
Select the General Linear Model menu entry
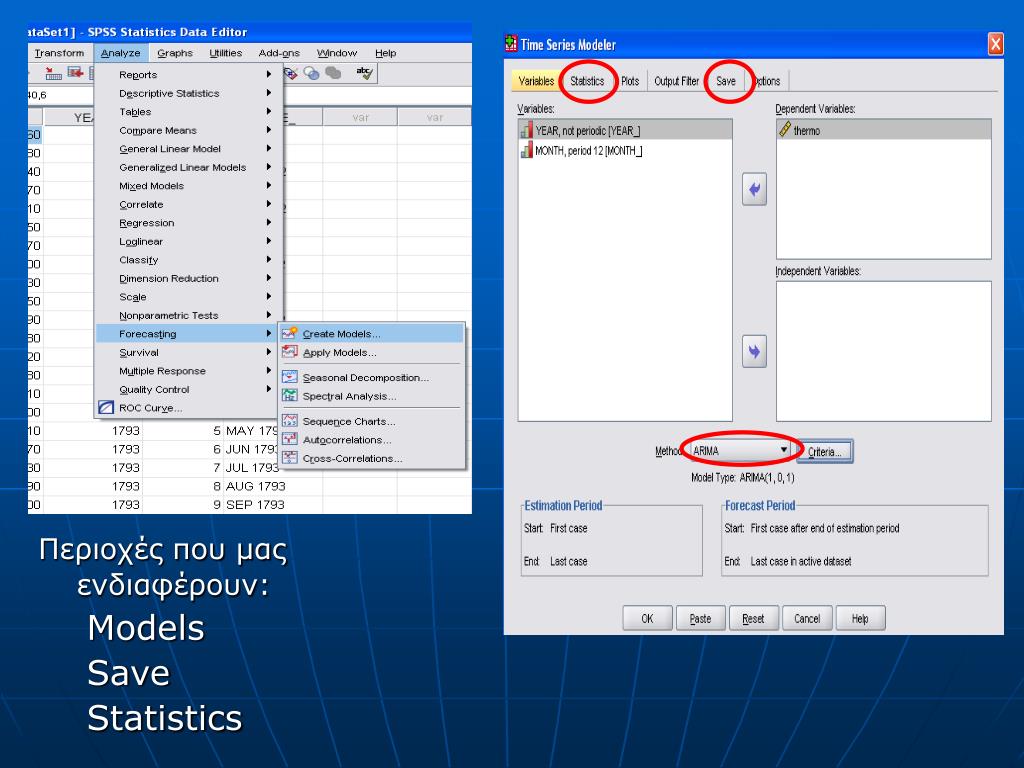[189, 148]
